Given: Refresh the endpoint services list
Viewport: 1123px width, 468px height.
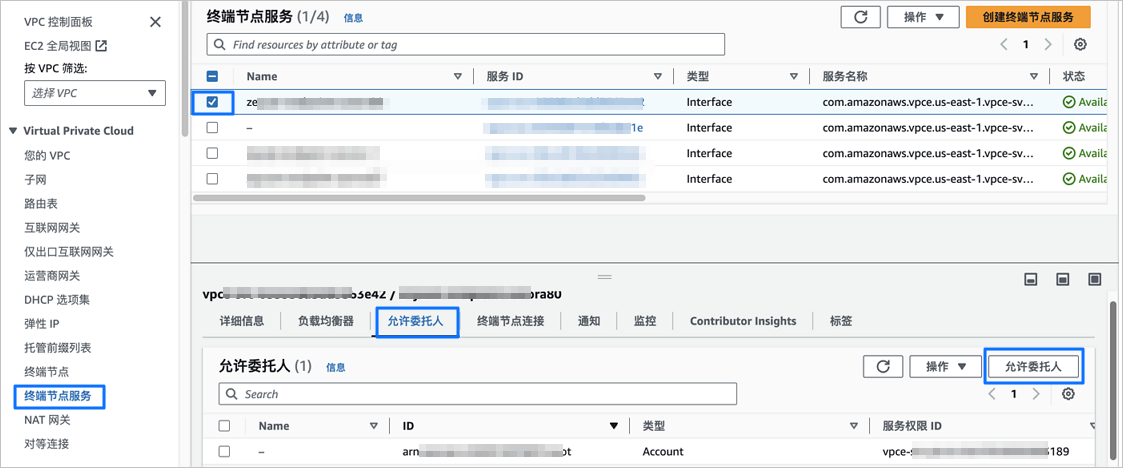Looking at the screenshot, I should (859, 17).
